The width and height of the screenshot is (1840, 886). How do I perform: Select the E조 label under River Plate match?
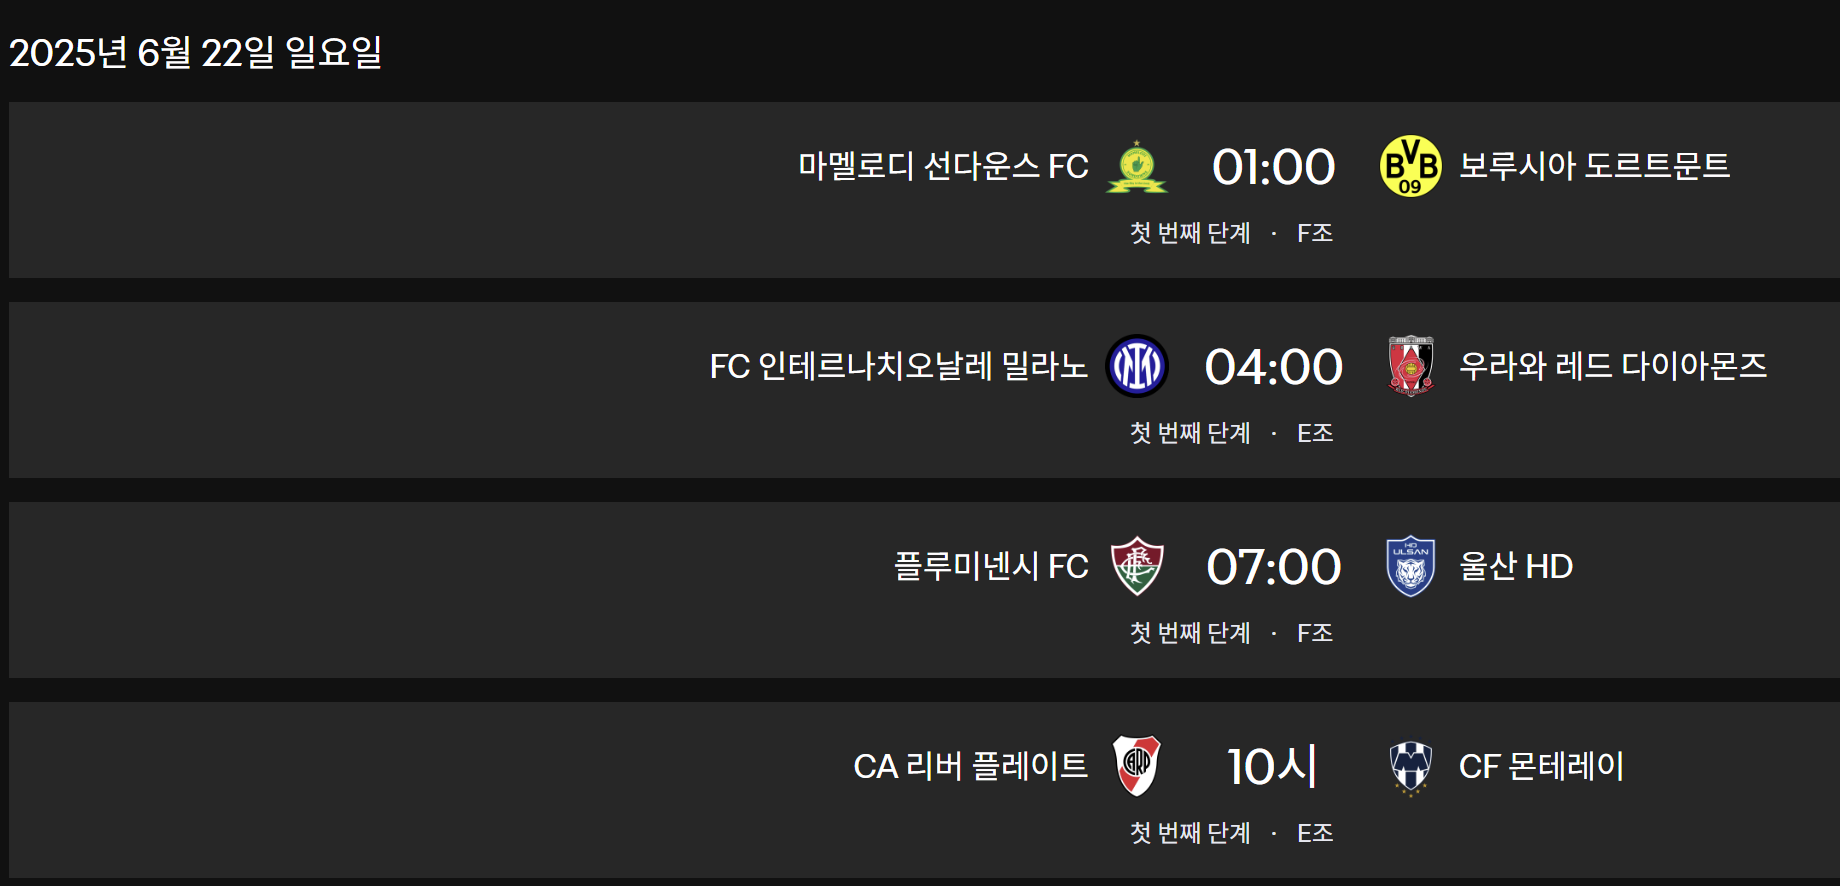[1314, 833]
